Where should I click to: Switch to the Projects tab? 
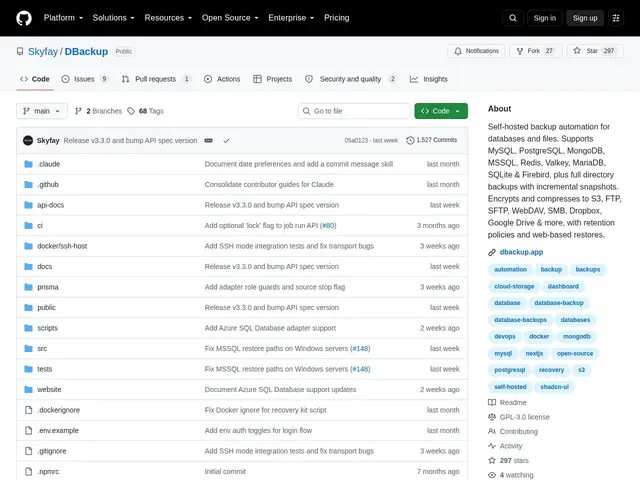click(272, 79)
